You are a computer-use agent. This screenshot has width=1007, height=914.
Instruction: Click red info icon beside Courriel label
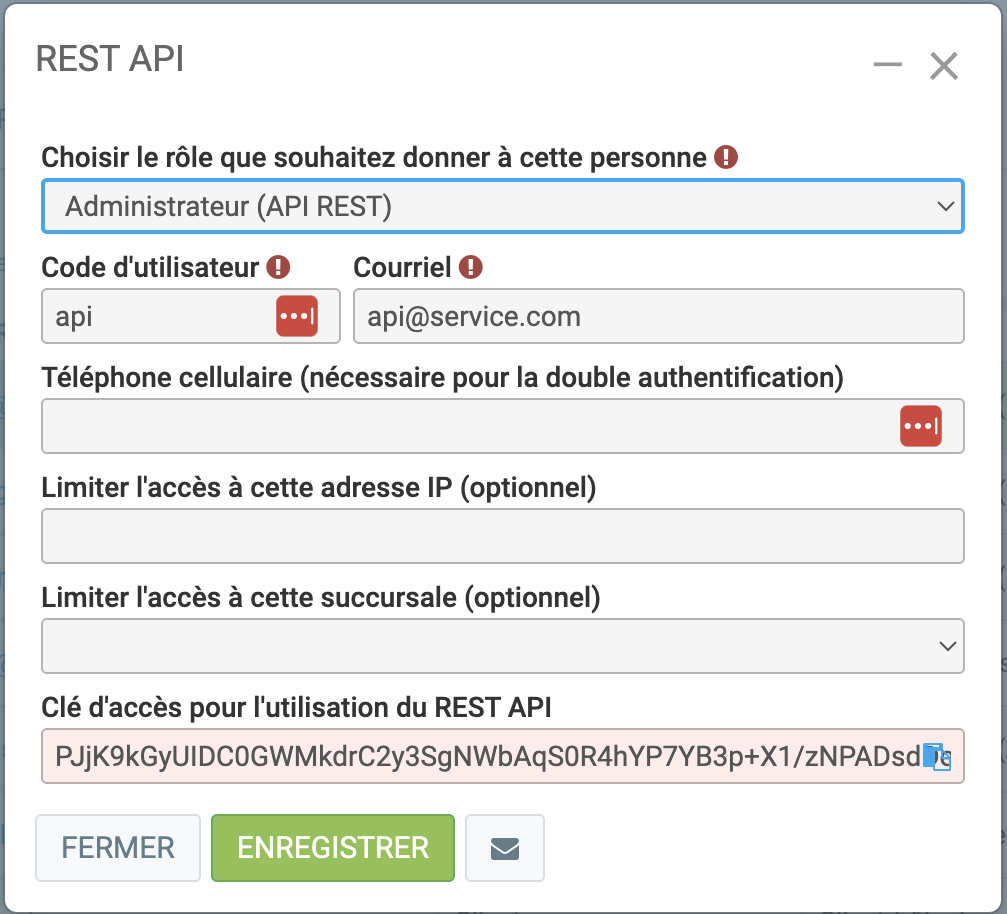click(471, 267)
